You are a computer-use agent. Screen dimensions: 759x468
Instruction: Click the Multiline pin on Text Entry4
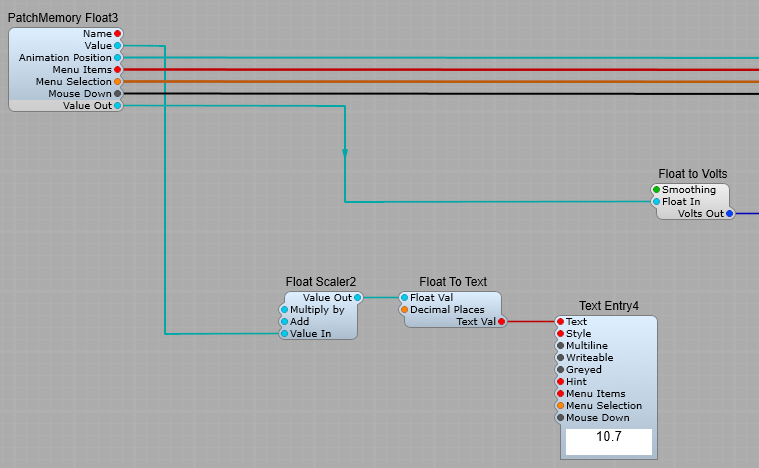[x=561, y=346]
